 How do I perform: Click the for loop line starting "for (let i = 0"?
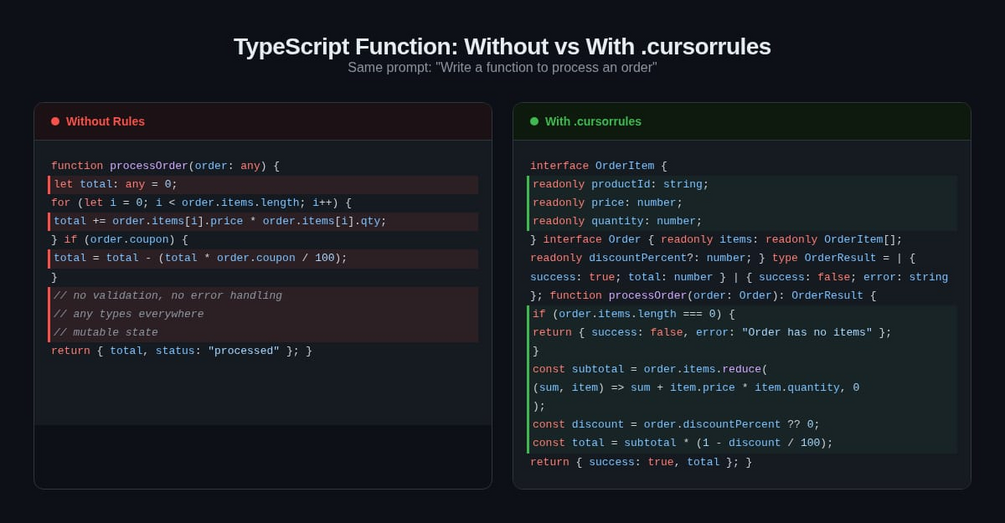coord(201,203)
